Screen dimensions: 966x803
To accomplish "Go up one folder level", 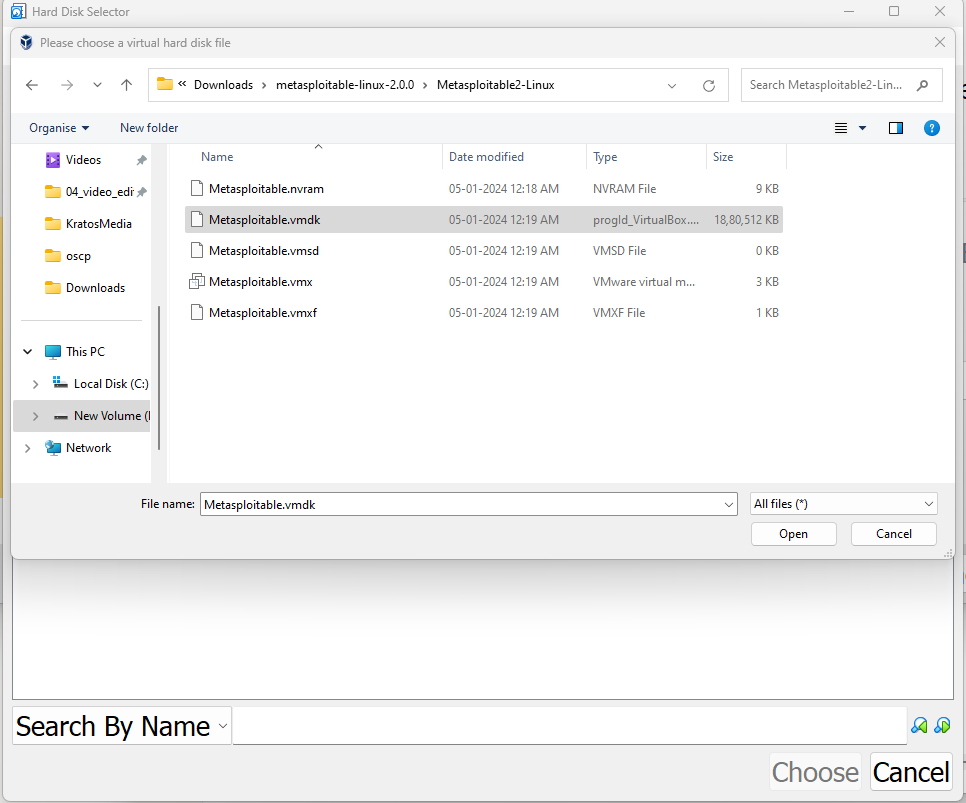I will click(126, 85).
